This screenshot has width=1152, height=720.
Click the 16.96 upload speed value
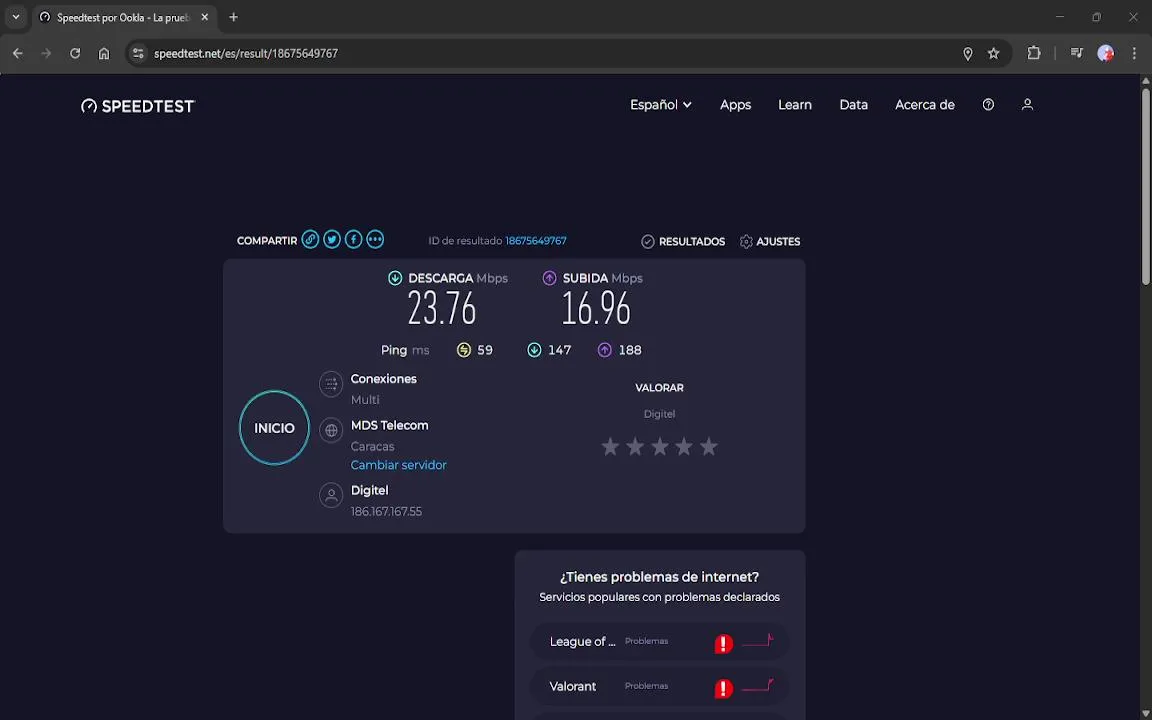pyautogui.click(x=596, y=308)
